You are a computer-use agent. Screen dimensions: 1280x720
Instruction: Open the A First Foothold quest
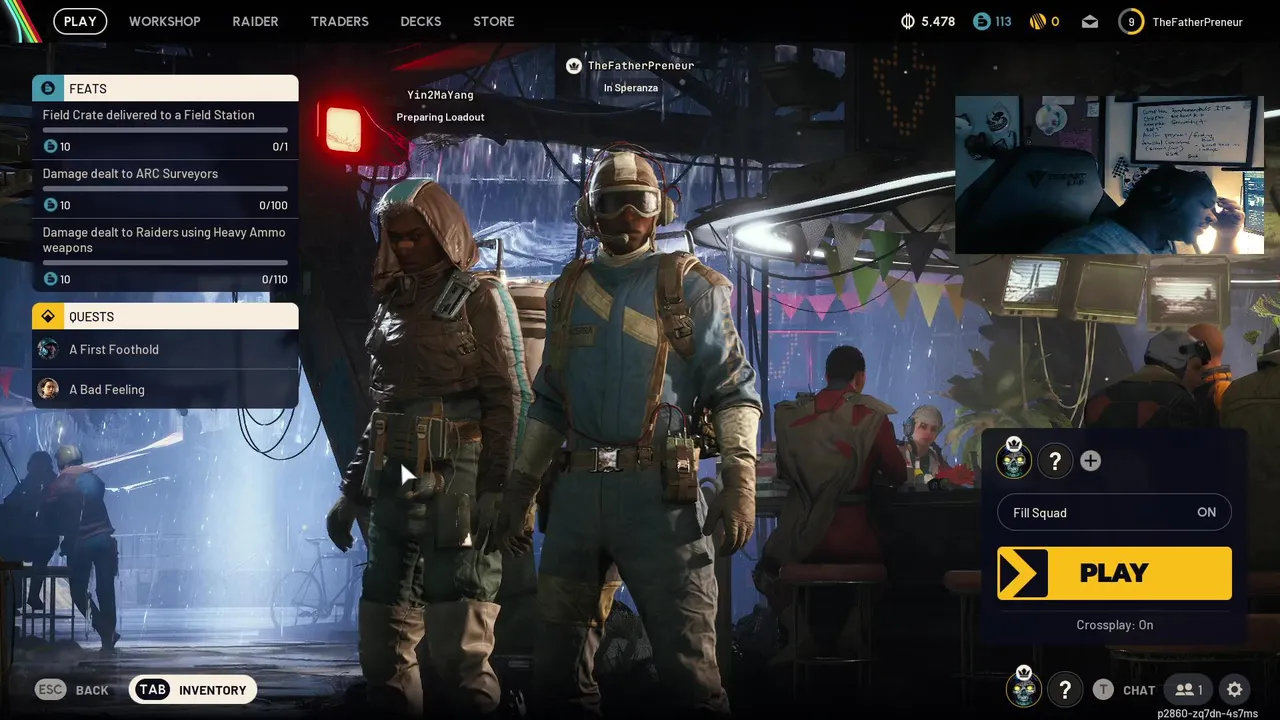click(x=165, y=349)
